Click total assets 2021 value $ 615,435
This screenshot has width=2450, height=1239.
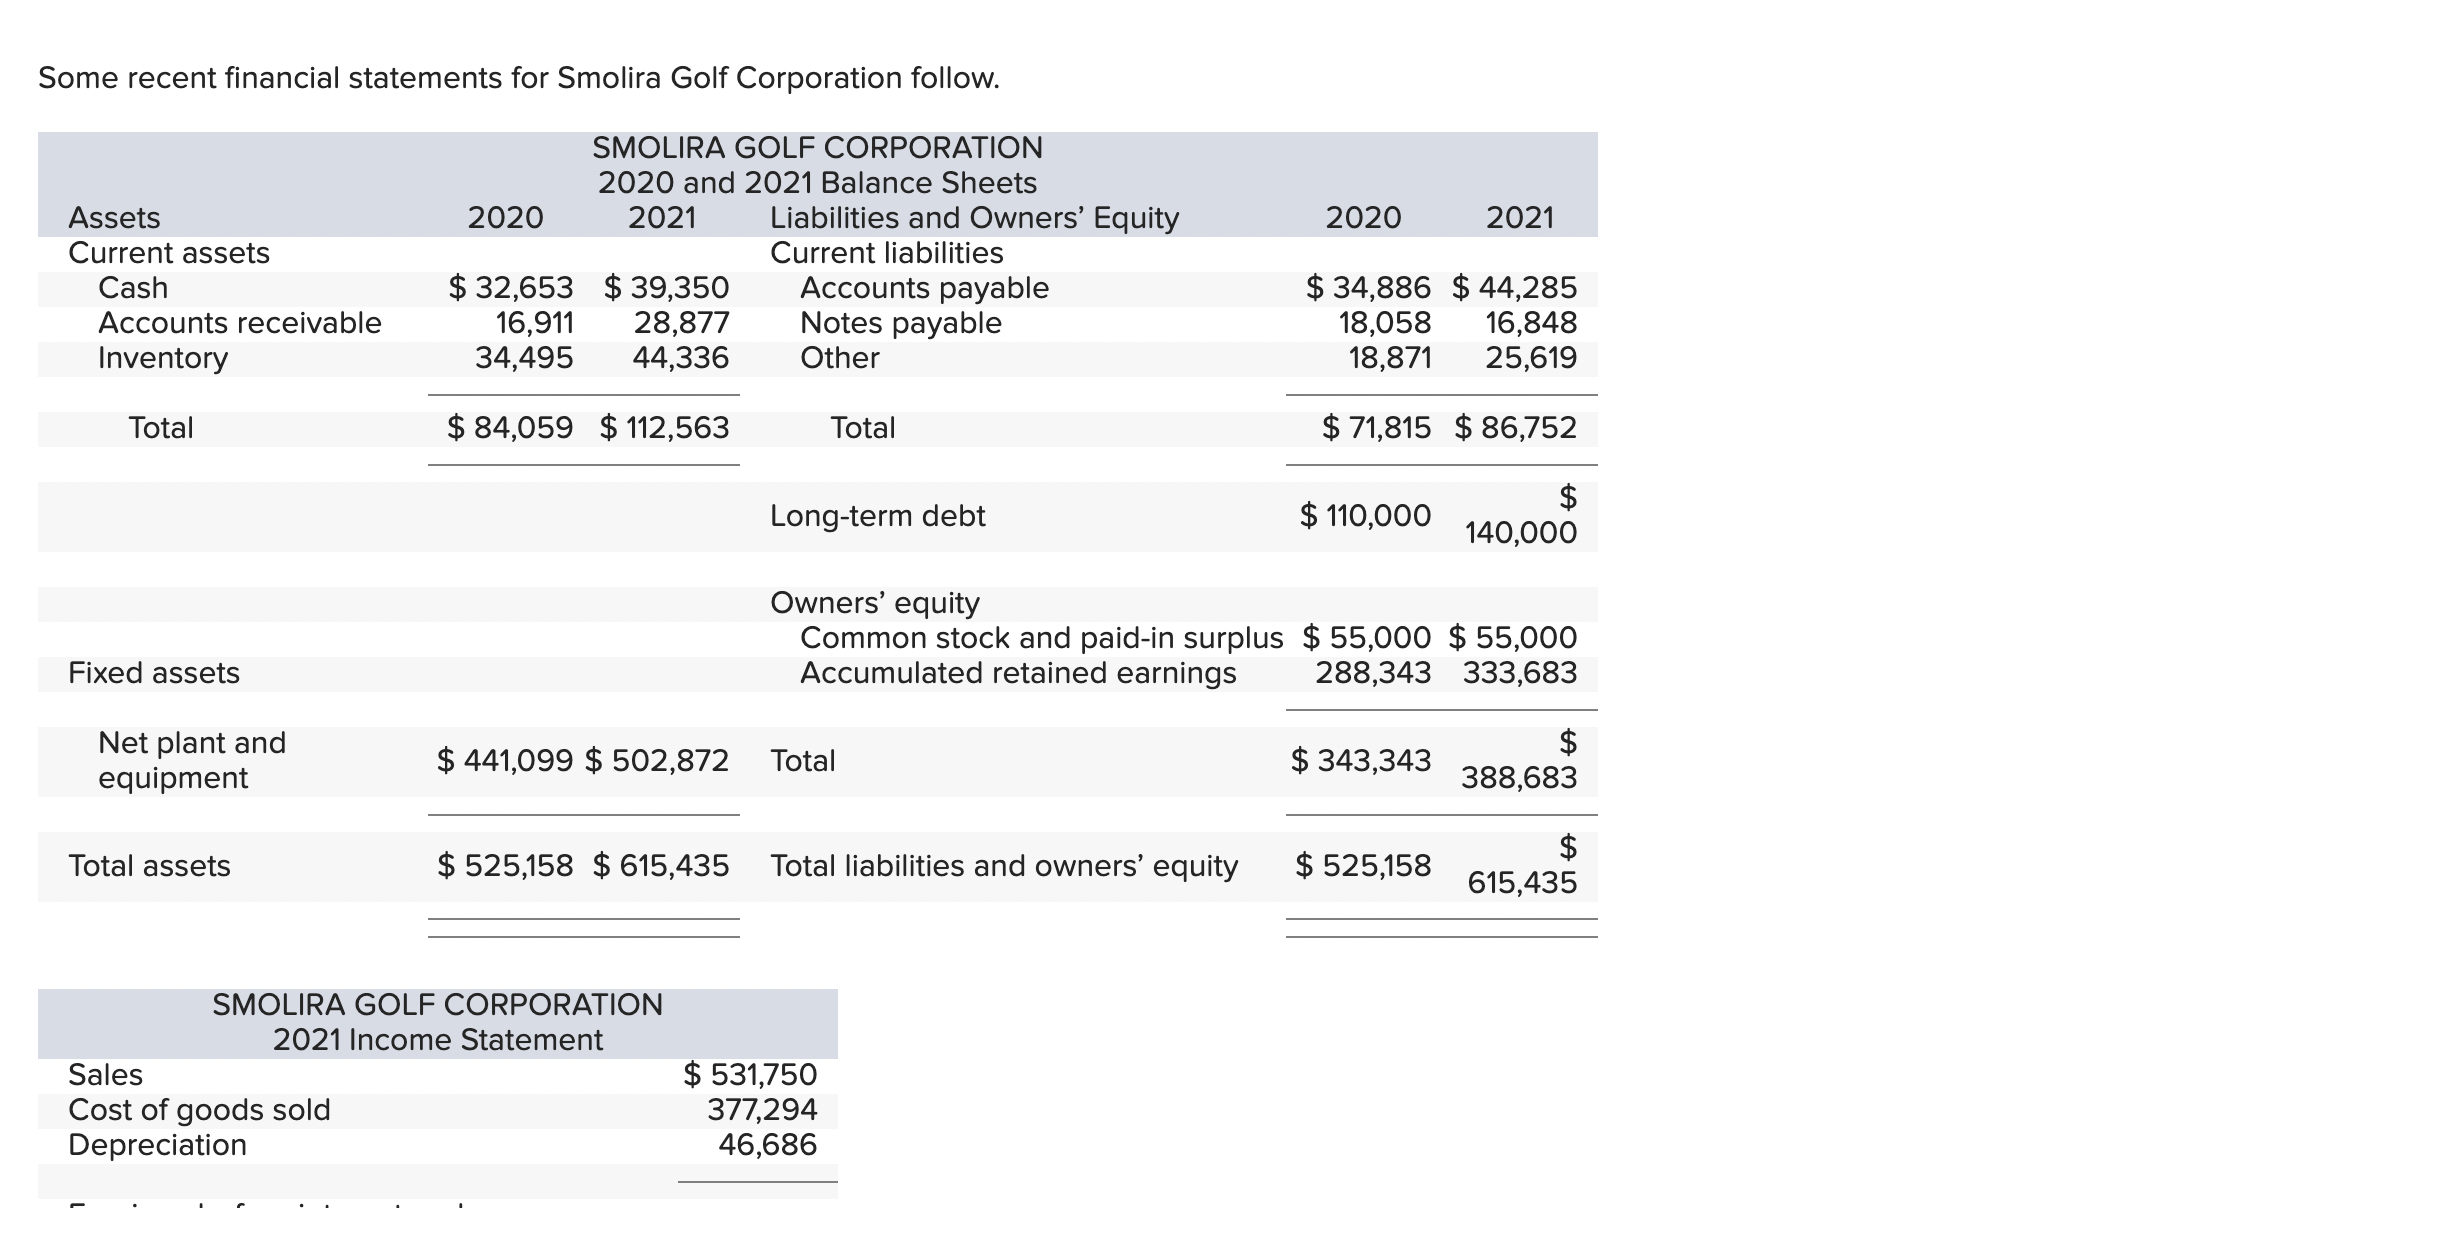click(661, 866)
